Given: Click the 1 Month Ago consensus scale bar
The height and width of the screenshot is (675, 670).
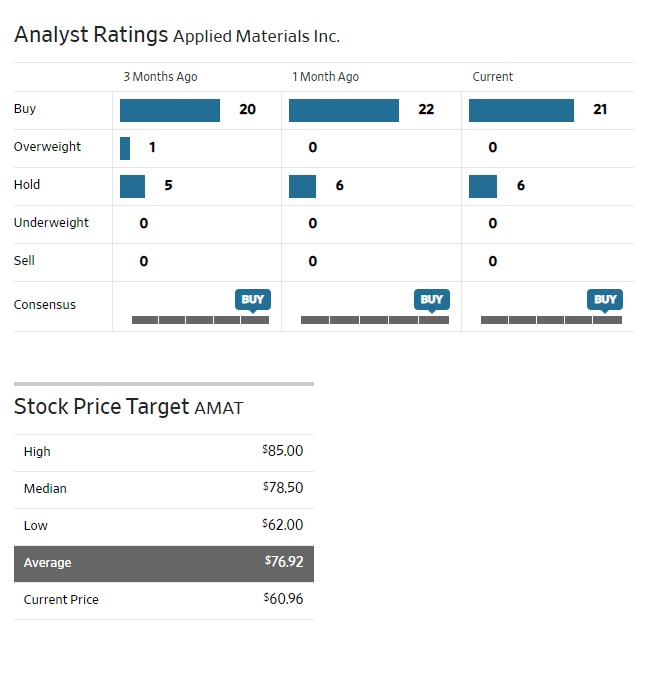Looking at the screenshot, I should point(374,320).
